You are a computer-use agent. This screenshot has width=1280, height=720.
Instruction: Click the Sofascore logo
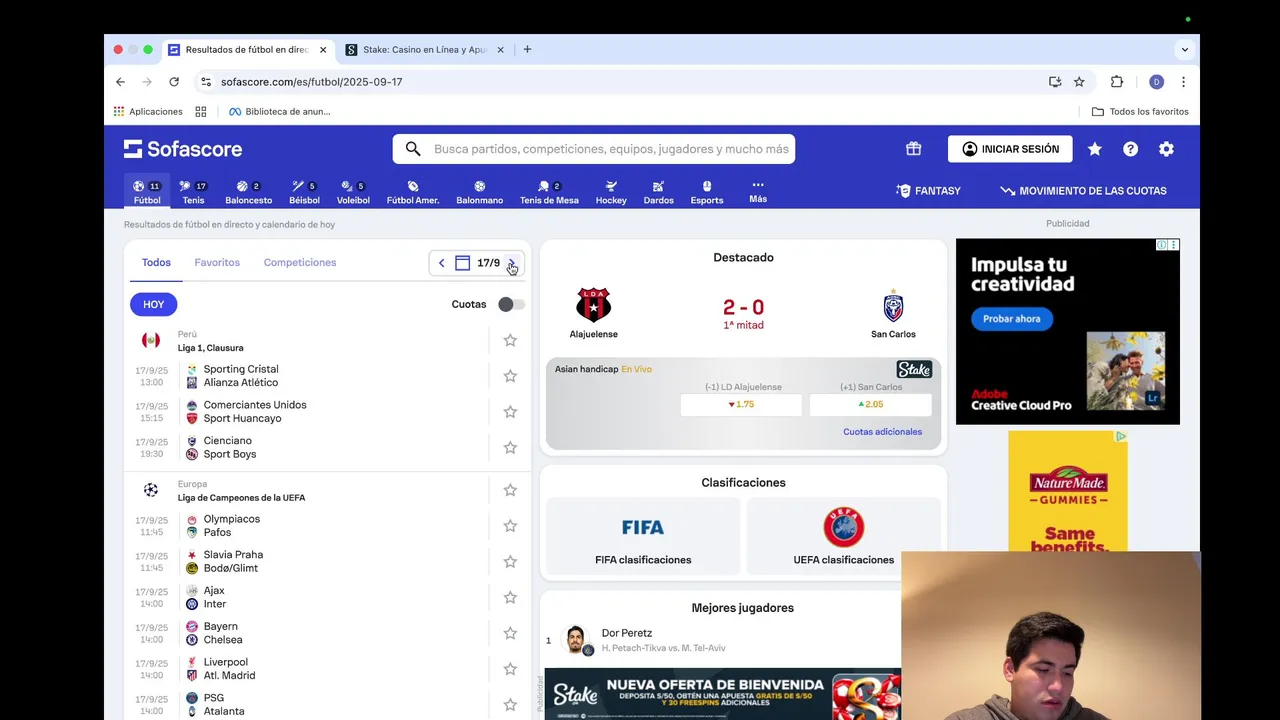[183, 149]
